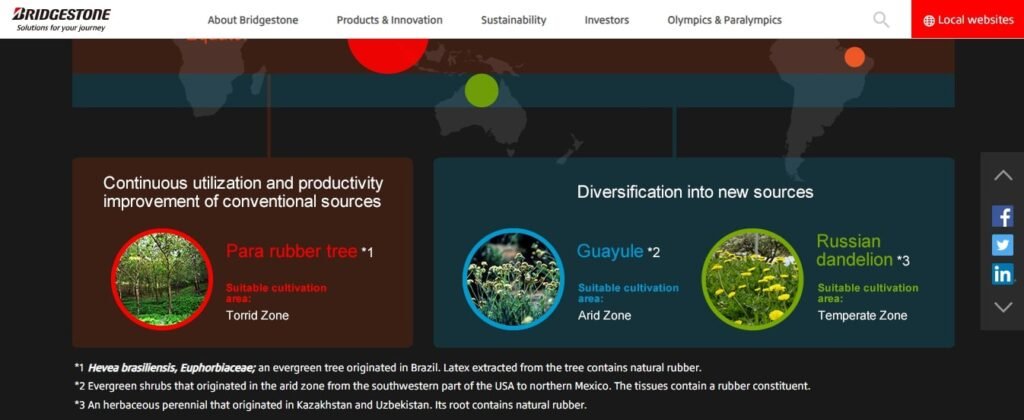1024x420 pixels.
Task: Click footnote *3 about herbaceous perennial
Action: point(330,405)
